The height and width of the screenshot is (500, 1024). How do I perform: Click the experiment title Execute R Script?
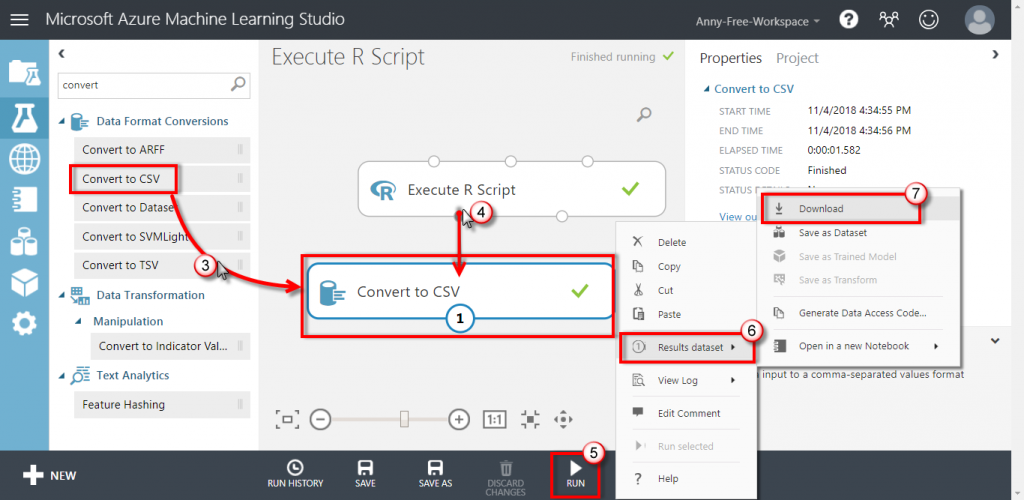pyautogui.click(x=348, y=57)
